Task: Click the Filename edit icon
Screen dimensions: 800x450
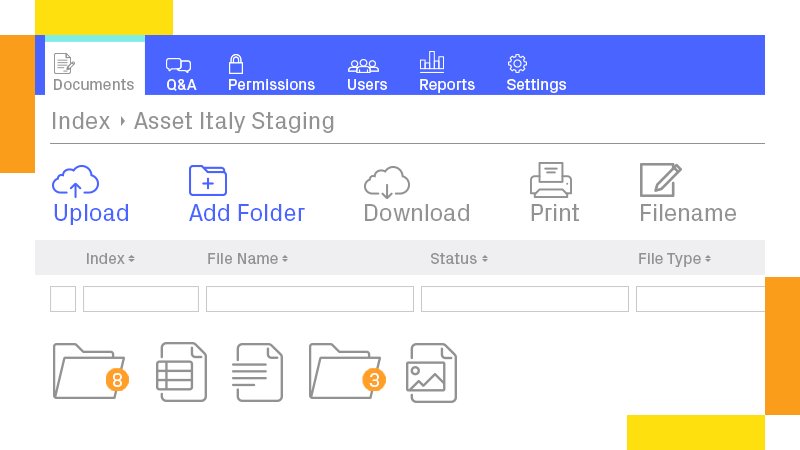Action: point(660,181)
